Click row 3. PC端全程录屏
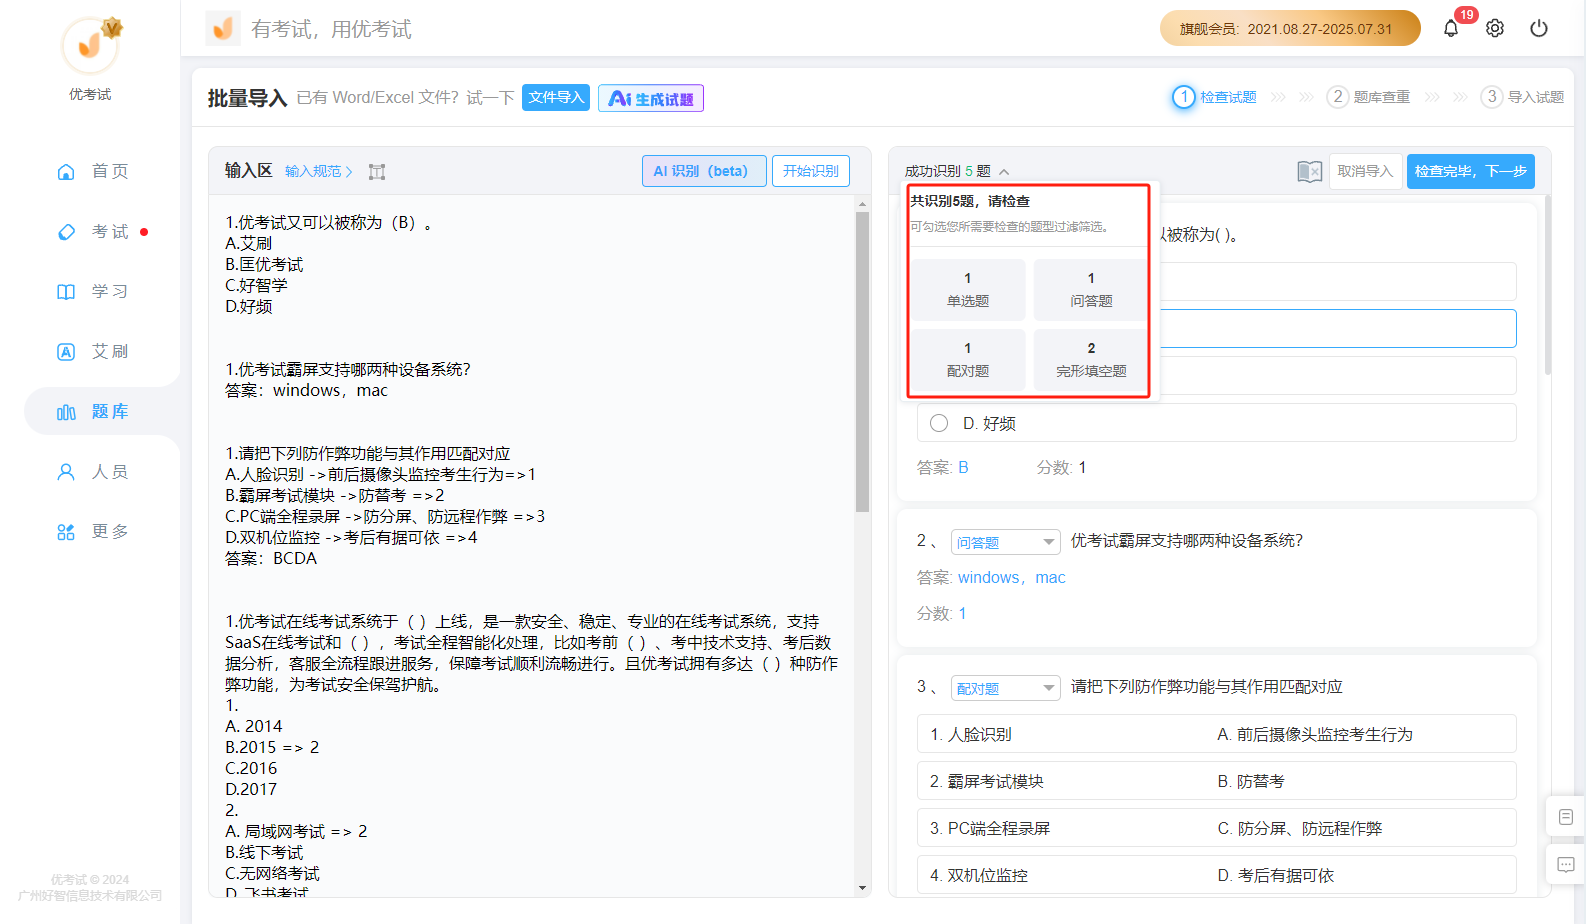This screenshot has height=924, width=1586. 1217,828
